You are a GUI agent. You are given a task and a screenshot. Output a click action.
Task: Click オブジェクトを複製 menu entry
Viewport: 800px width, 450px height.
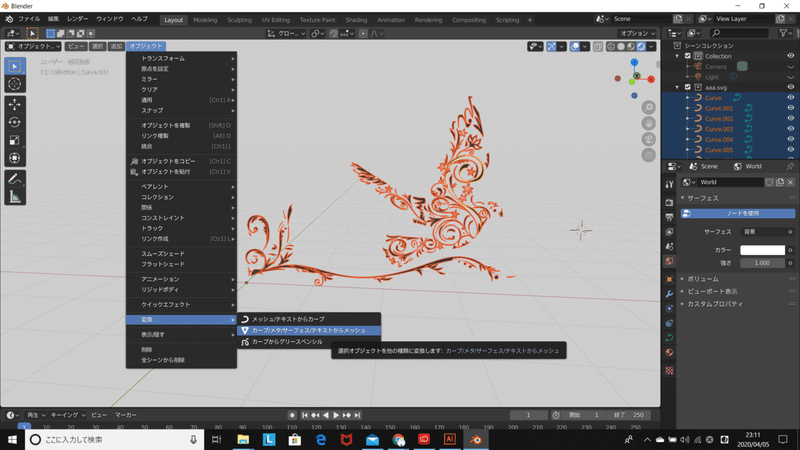point(182,126)
